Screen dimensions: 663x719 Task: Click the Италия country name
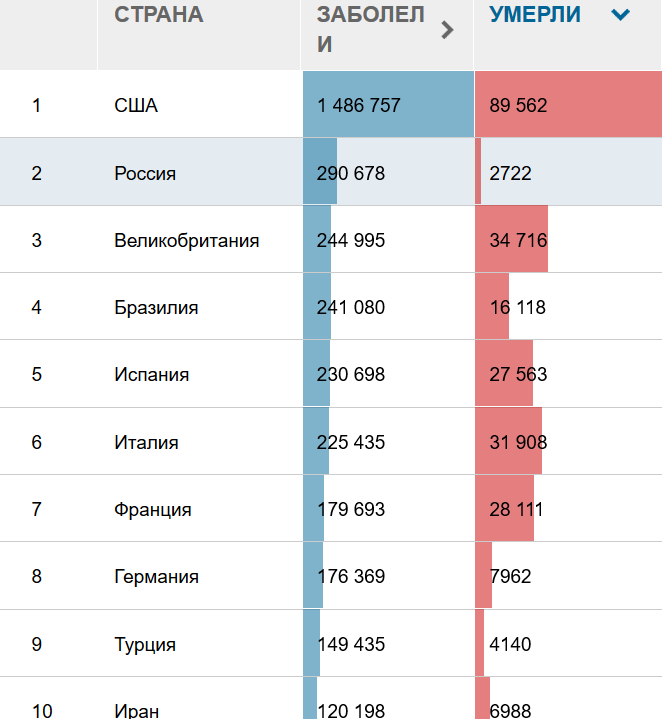coord(146,442)
